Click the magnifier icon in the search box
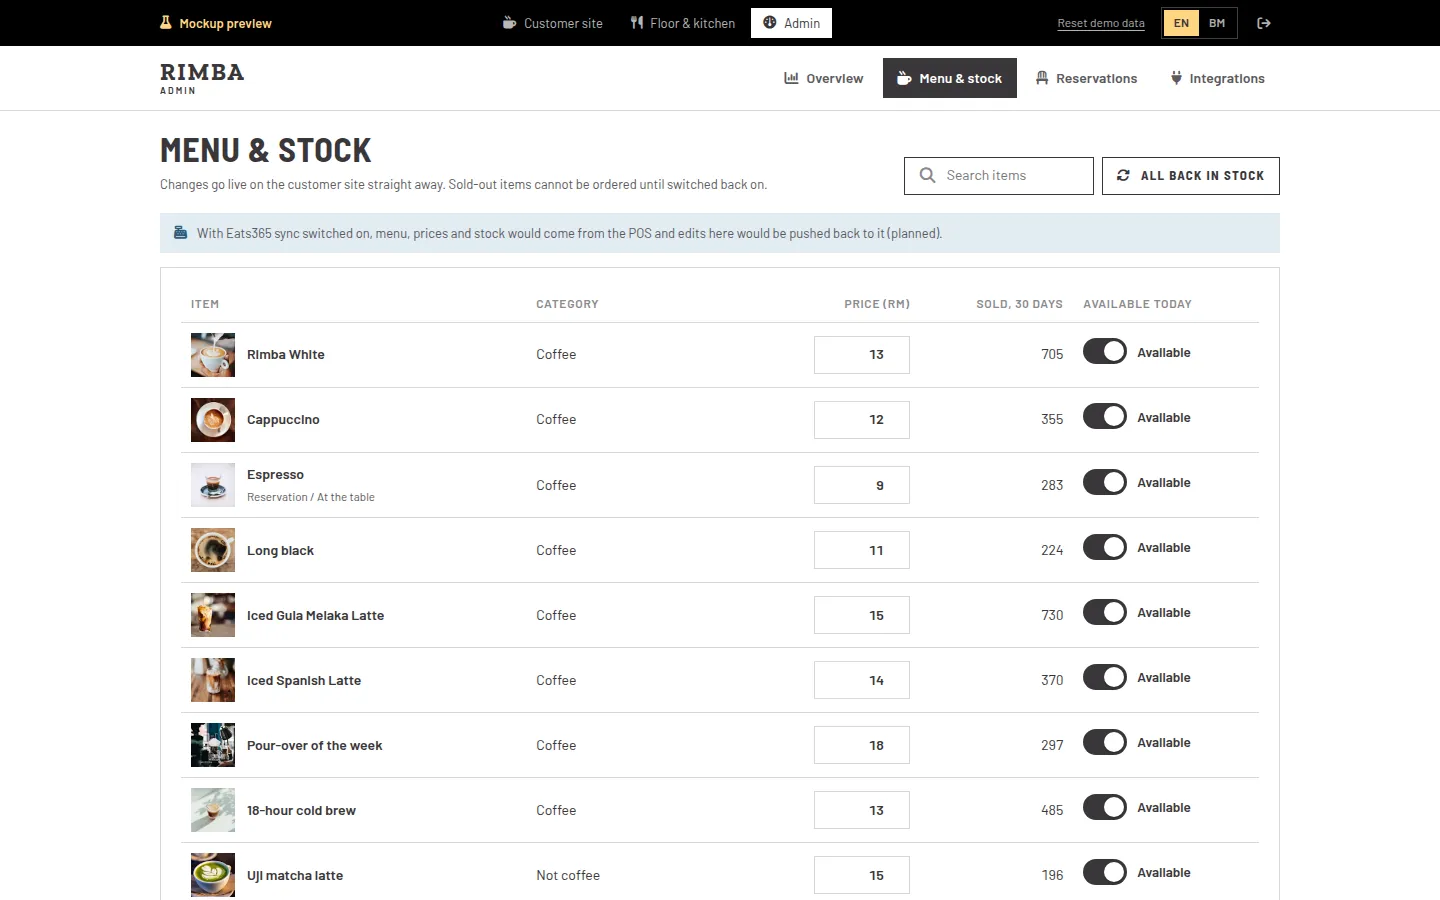Screen dimensions: 1440x900 (x=927, y=175)
